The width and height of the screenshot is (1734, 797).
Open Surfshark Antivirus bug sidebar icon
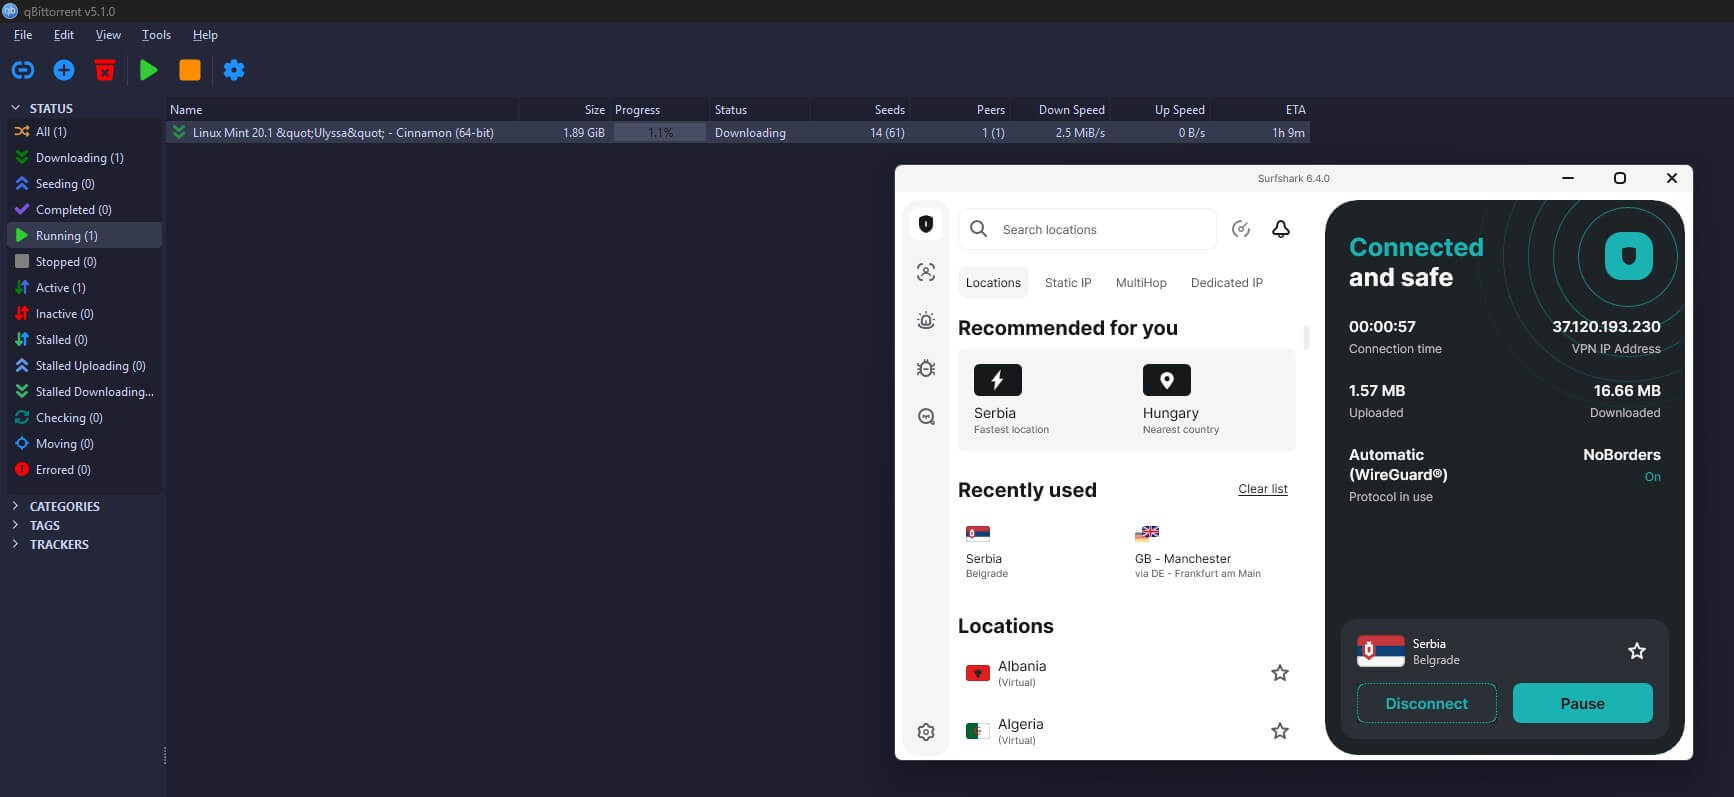tap(926, 368)
